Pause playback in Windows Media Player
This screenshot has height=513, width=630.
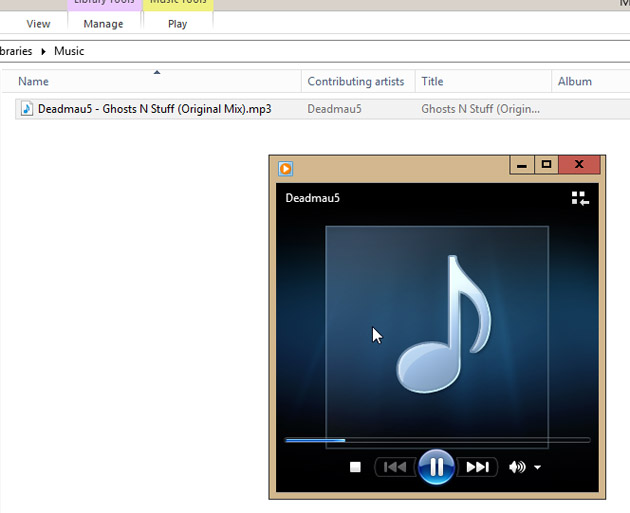436,467
